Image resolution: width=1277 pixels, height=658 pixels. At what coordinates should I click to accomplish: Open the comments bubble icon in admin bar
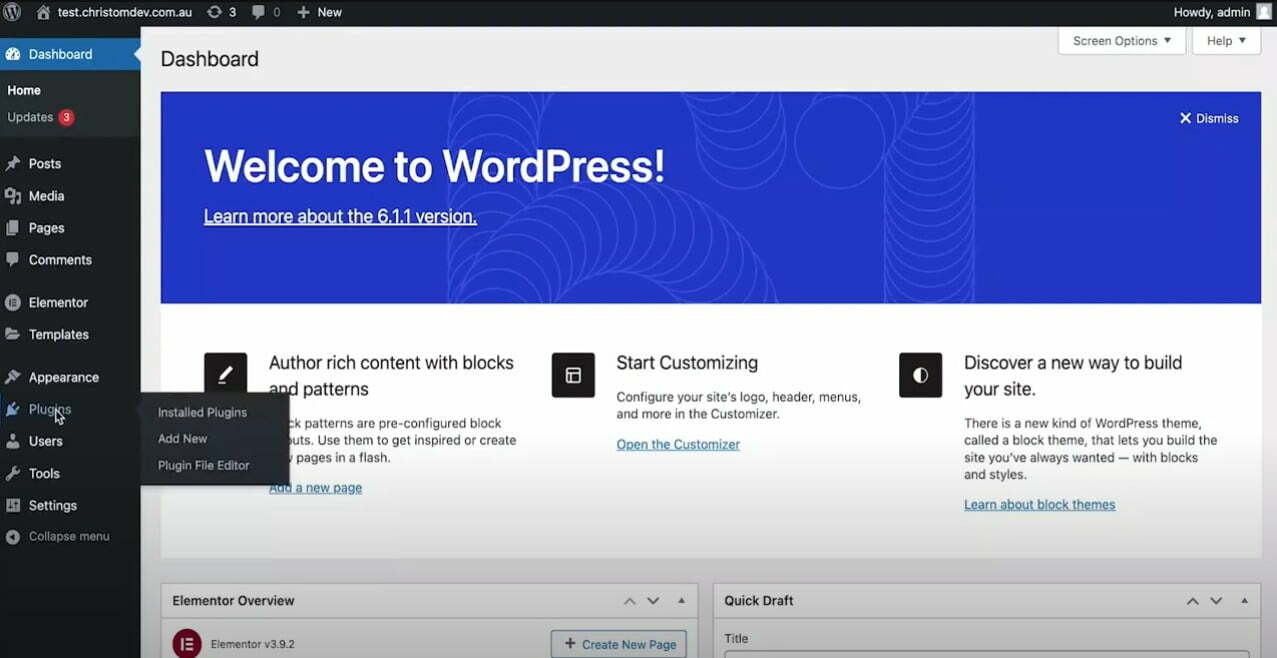(x=259, y=13)
